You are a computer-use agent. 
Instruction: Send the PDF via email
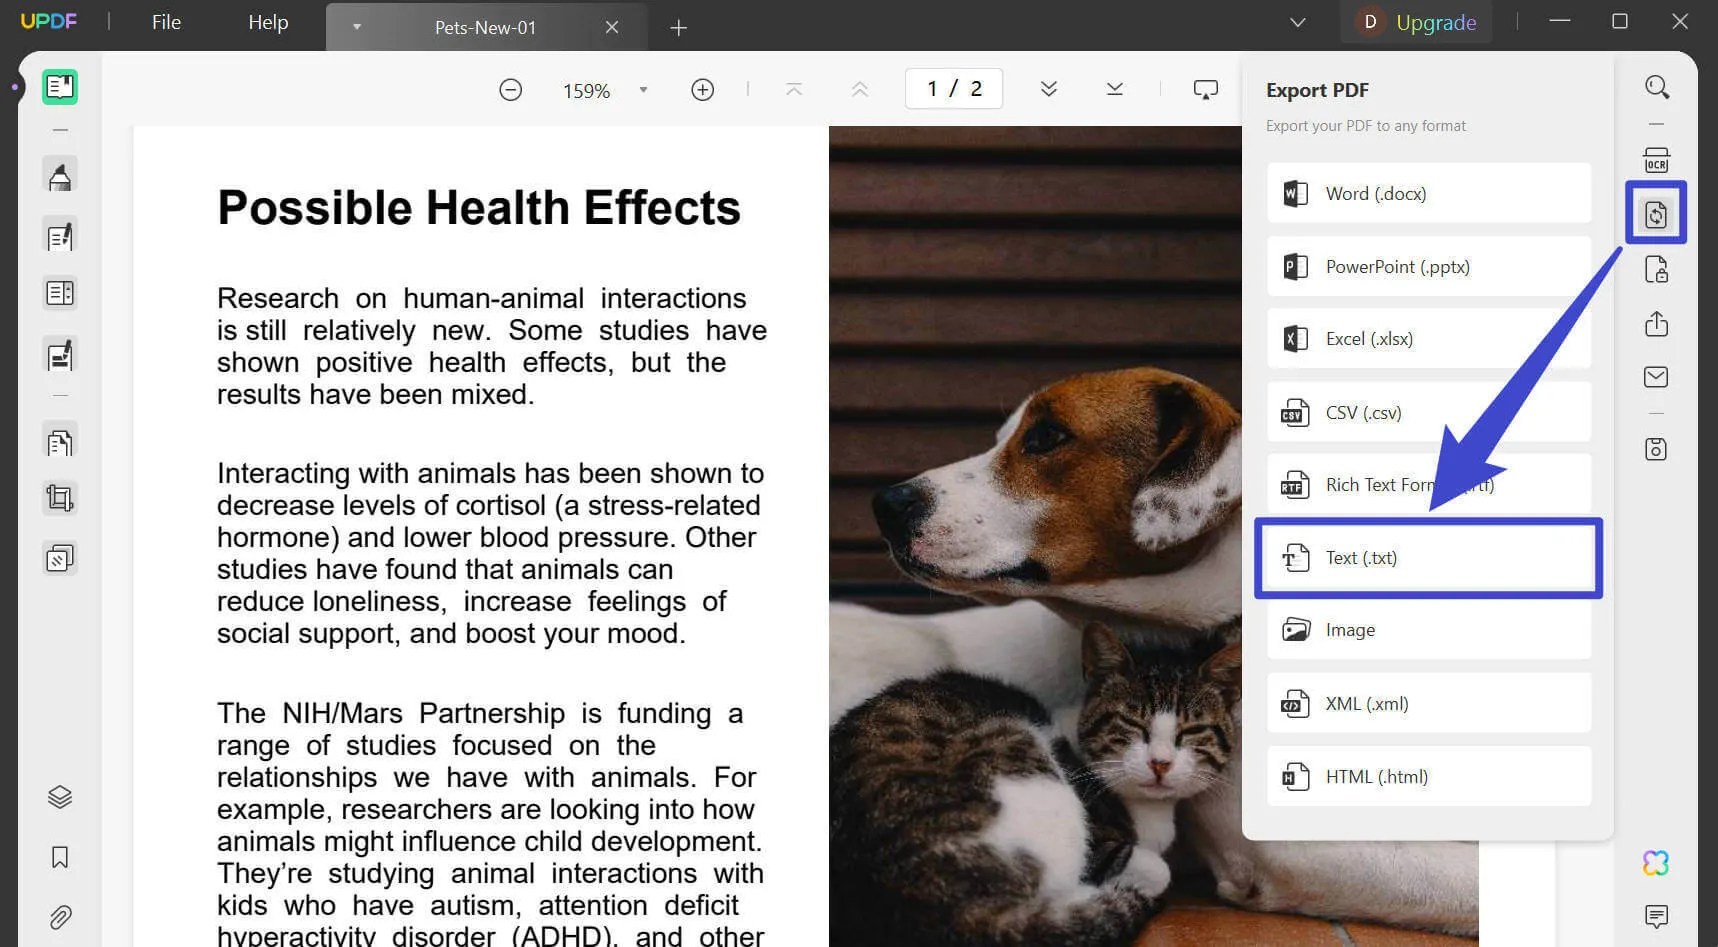1656,377
